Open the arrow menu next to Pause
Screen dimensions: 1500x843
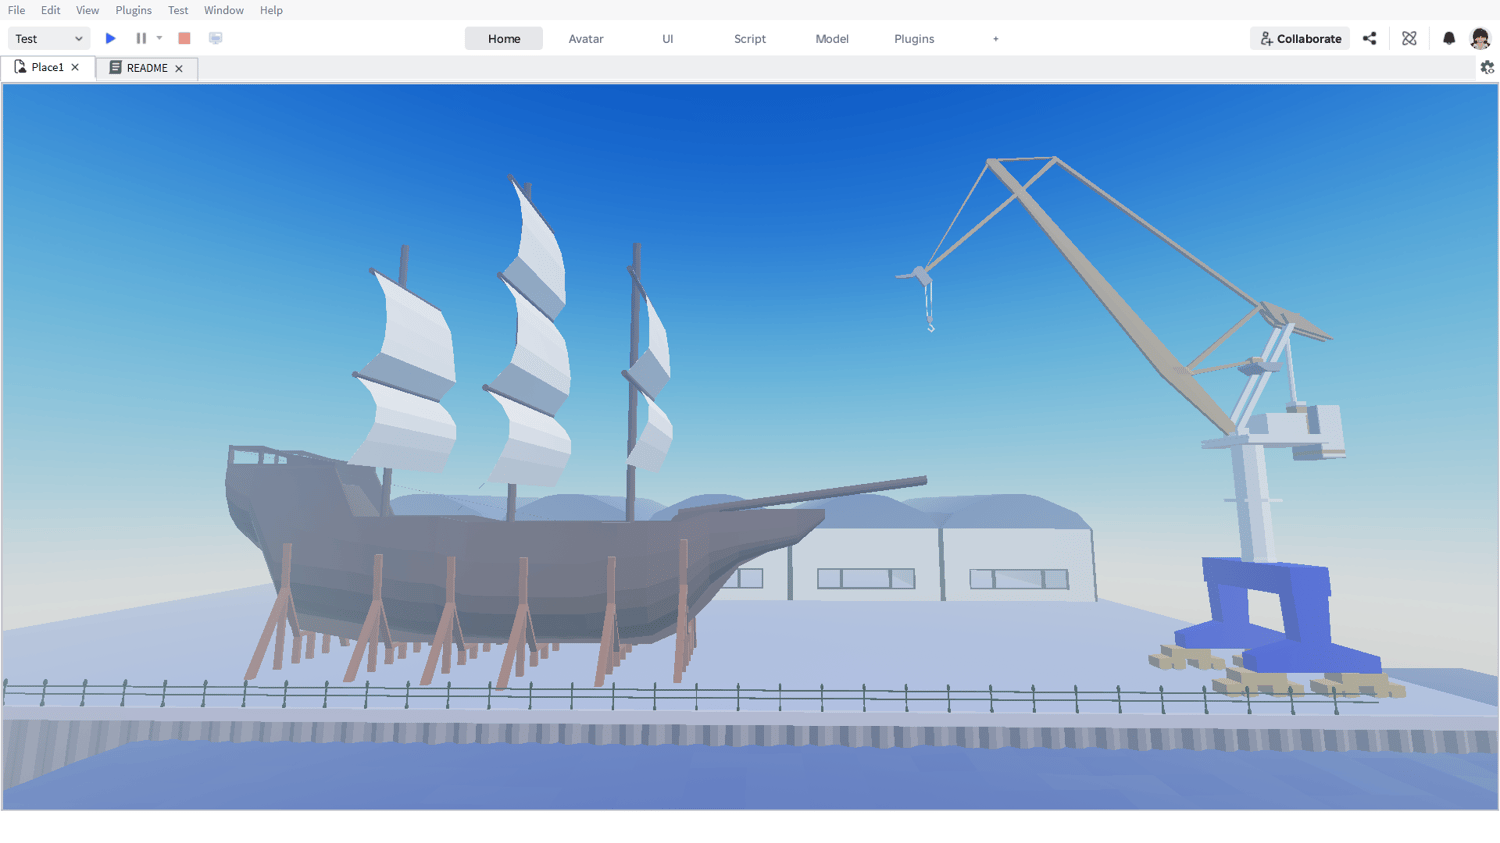click(x=159, y=38)
